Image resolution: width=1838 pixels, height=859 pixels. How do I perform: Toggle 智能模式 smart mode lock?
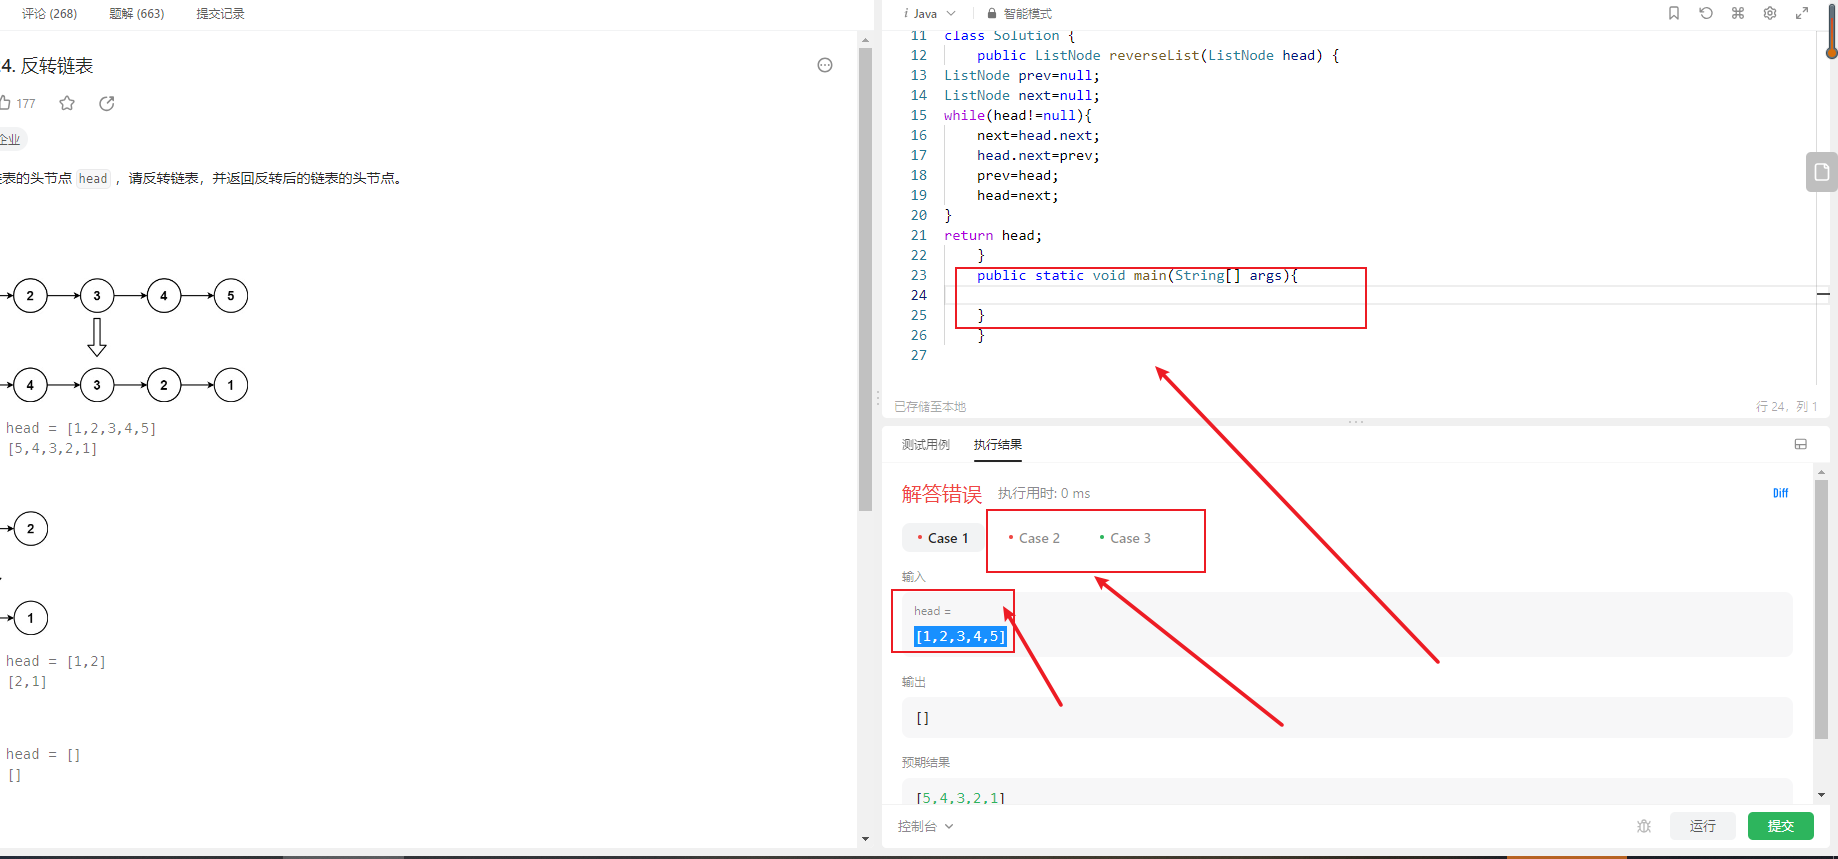point(1019,13)
